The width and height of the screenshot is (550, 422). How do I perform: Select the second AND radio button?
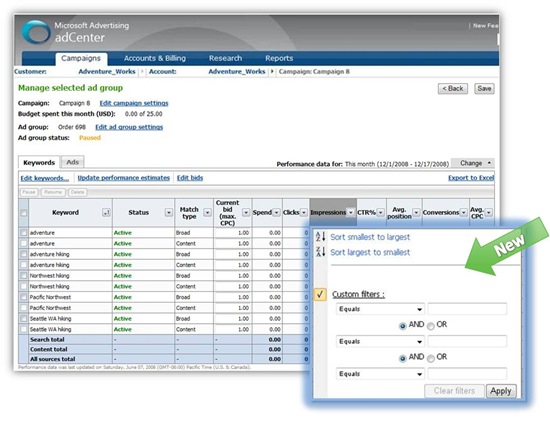403,358
